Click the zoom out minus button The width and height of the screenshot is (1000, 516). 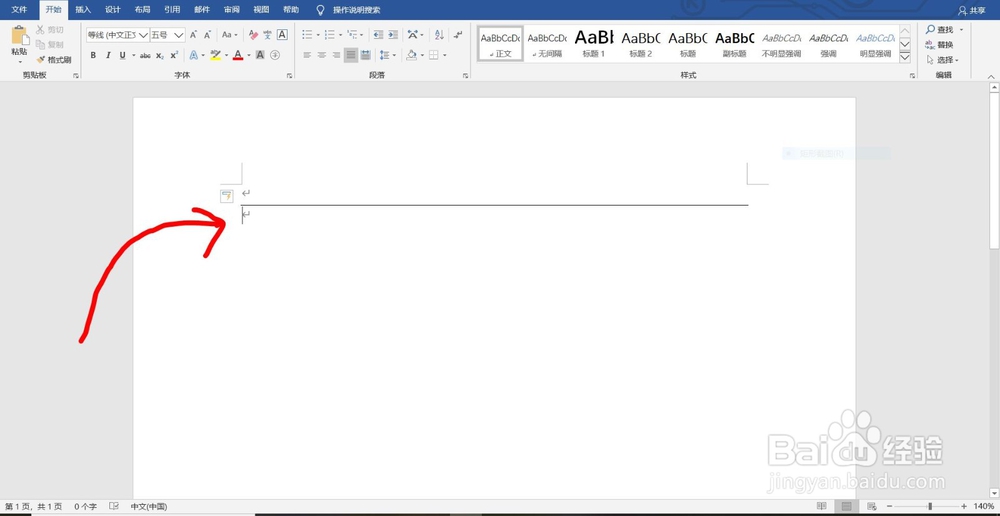(x=888, y=506)
